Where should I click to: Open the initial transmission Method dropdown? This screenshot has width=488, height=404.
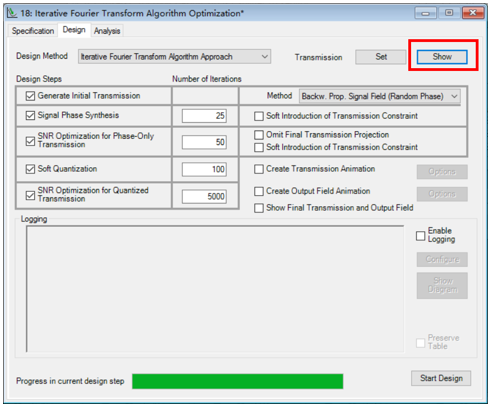tap(380, 96)
